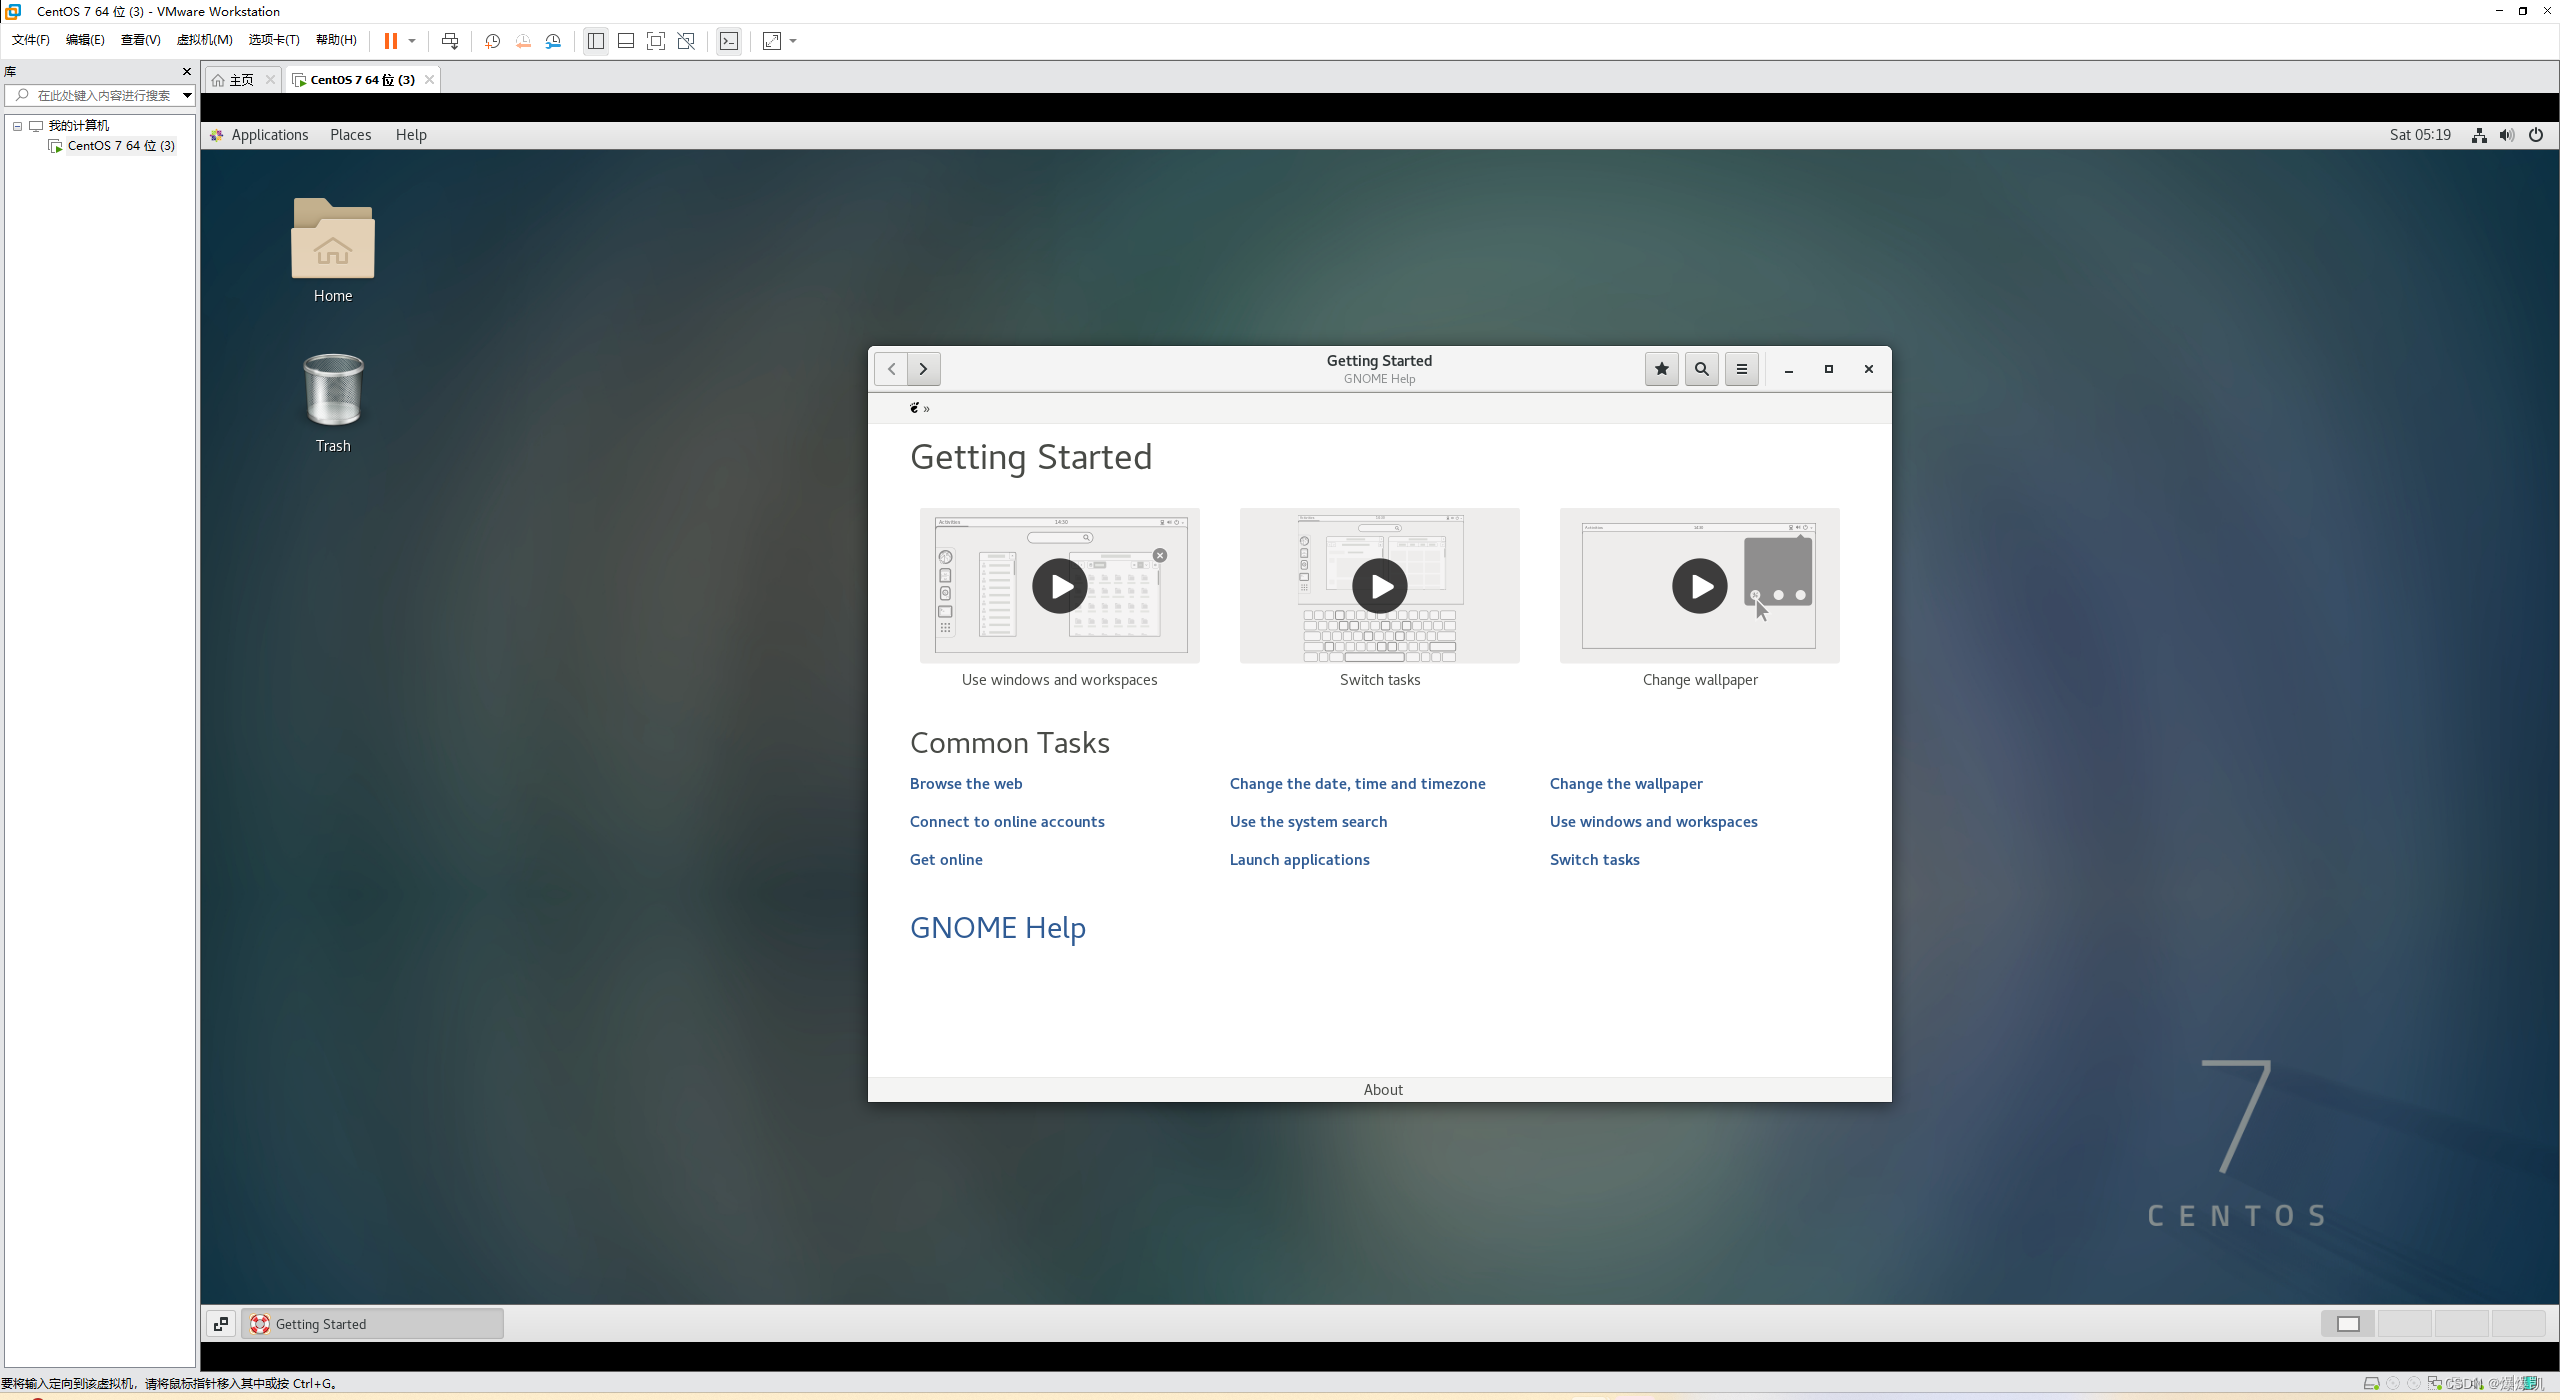Open the Help menu in the GNOME top bar
The width and height of the screenshot is (2560, 1400).
pyautogui.click(x=411, y=135)
